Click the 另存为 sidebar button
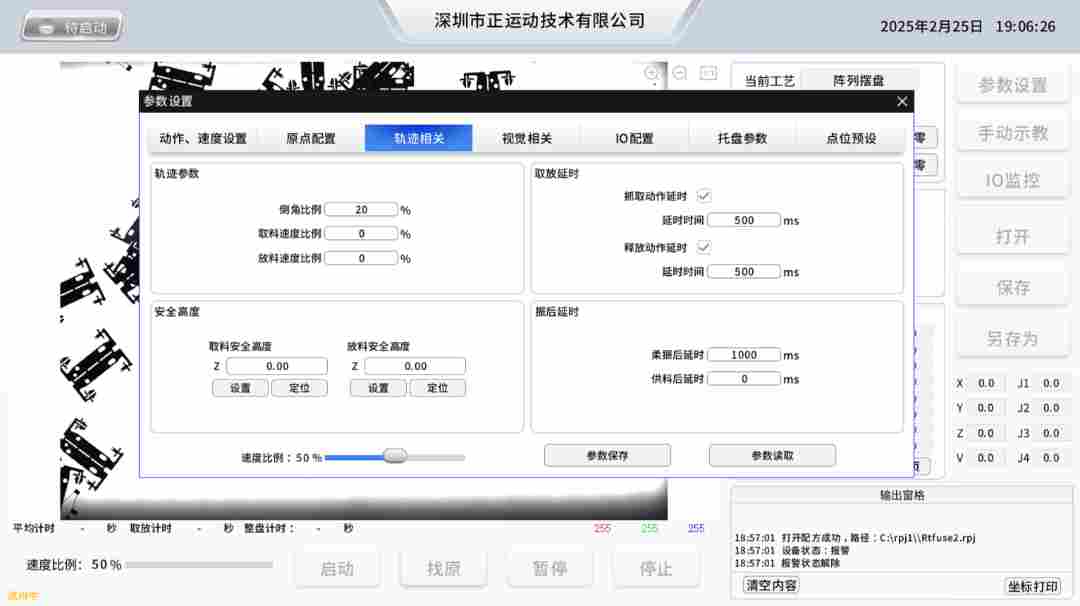Viewport: 1080px width, 606px height. tap(1012, 339)
